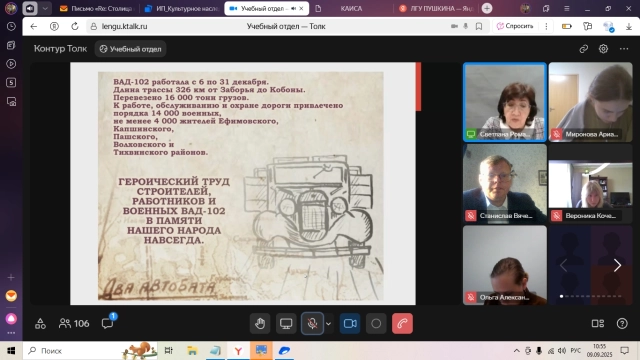Open the chat with one new message

coord(108,323)
